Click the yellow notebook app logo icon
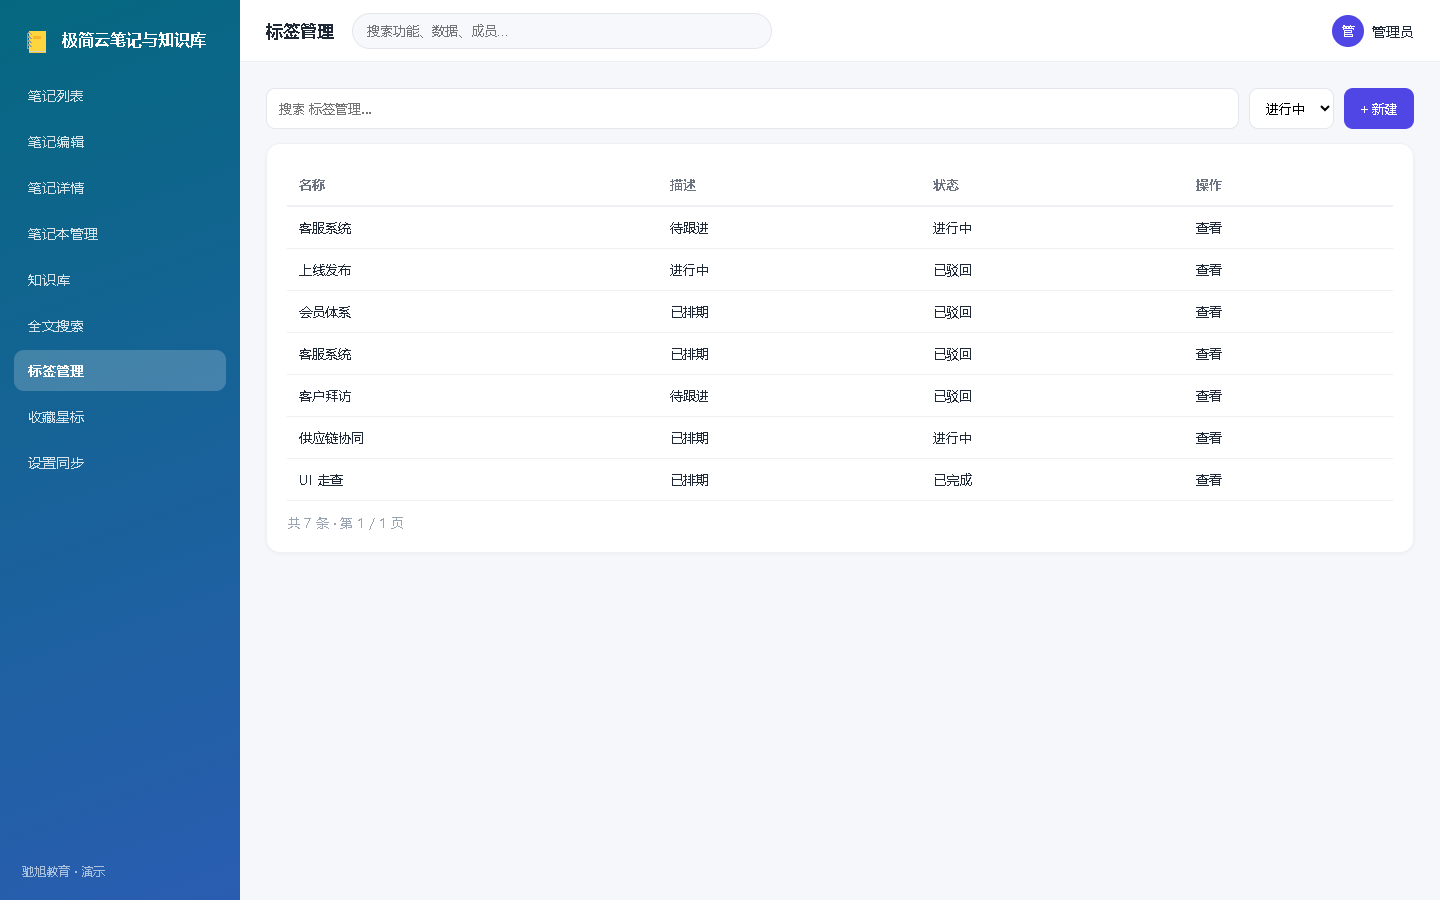 point(37,41)
